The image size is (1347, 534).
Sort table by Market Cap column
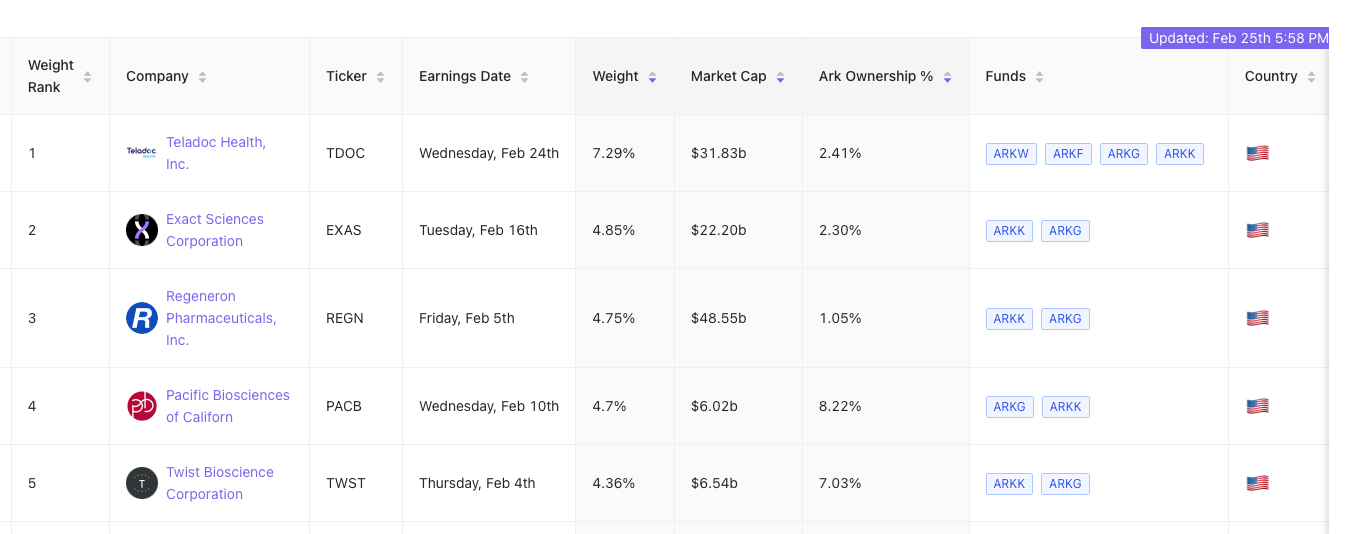pyautogui.click(x=780, y=77)
